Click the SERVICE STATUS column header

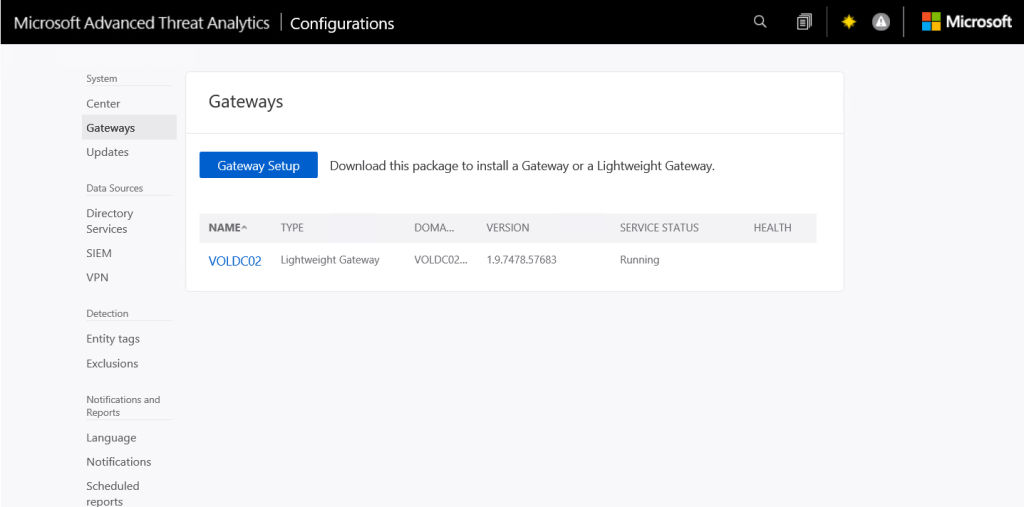coord(659,228)
